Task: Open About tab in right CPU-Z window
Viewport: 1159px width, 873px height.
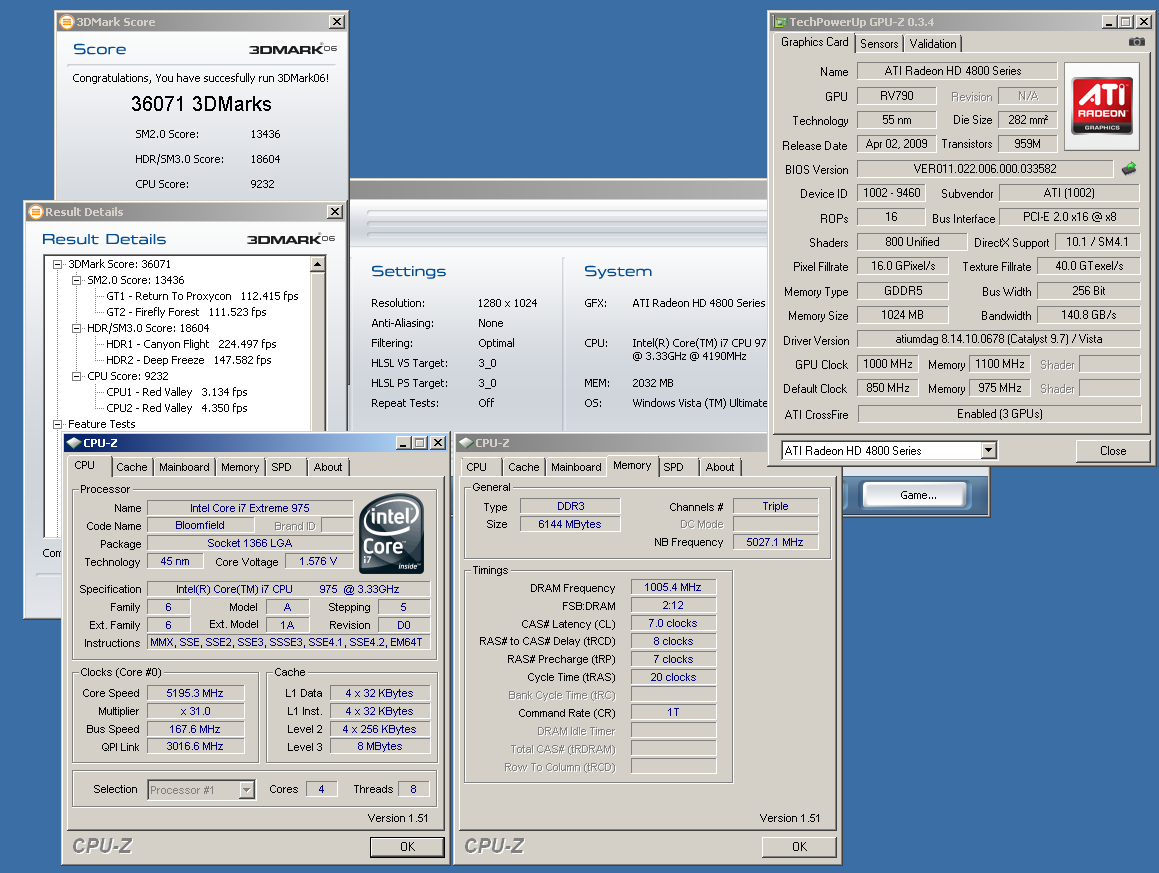Action: point(720,467)
